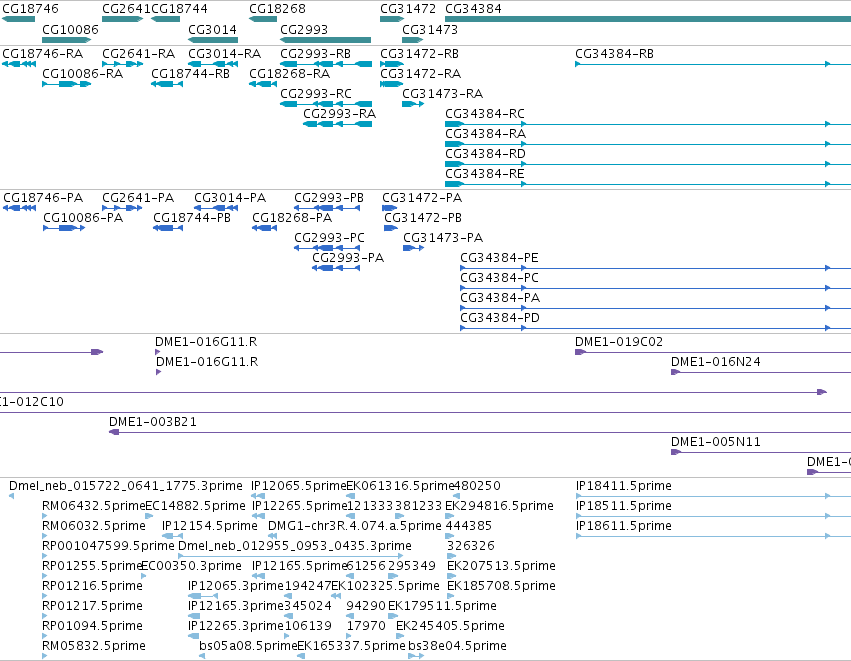Click EST label IP18411.5prime
This screenshot has height=661, width=851.
click(x=624, y=487)
